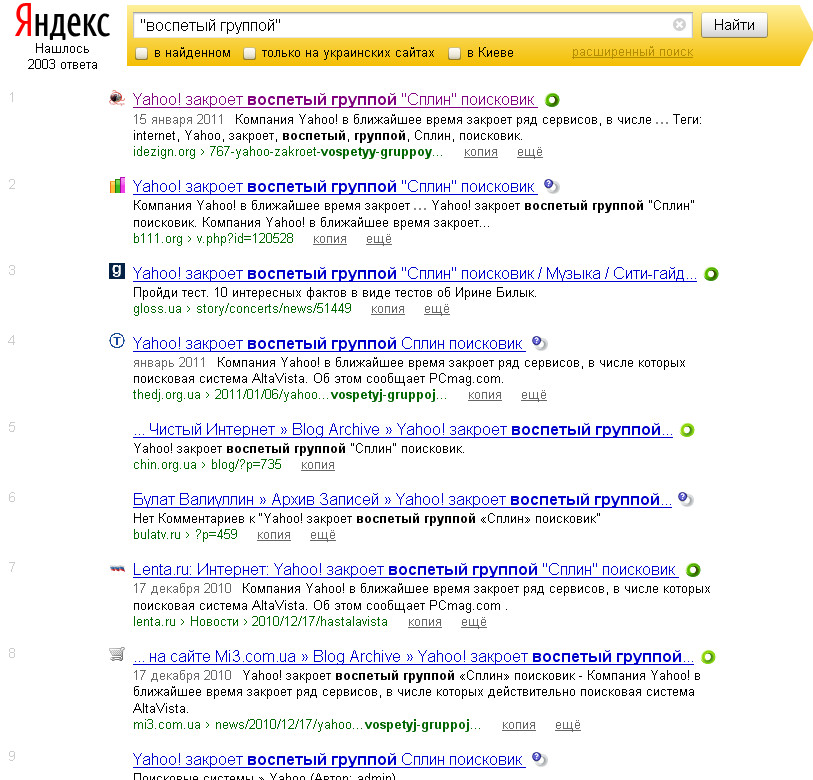Check 'только на украинских сайтах'

click(249, 53)
